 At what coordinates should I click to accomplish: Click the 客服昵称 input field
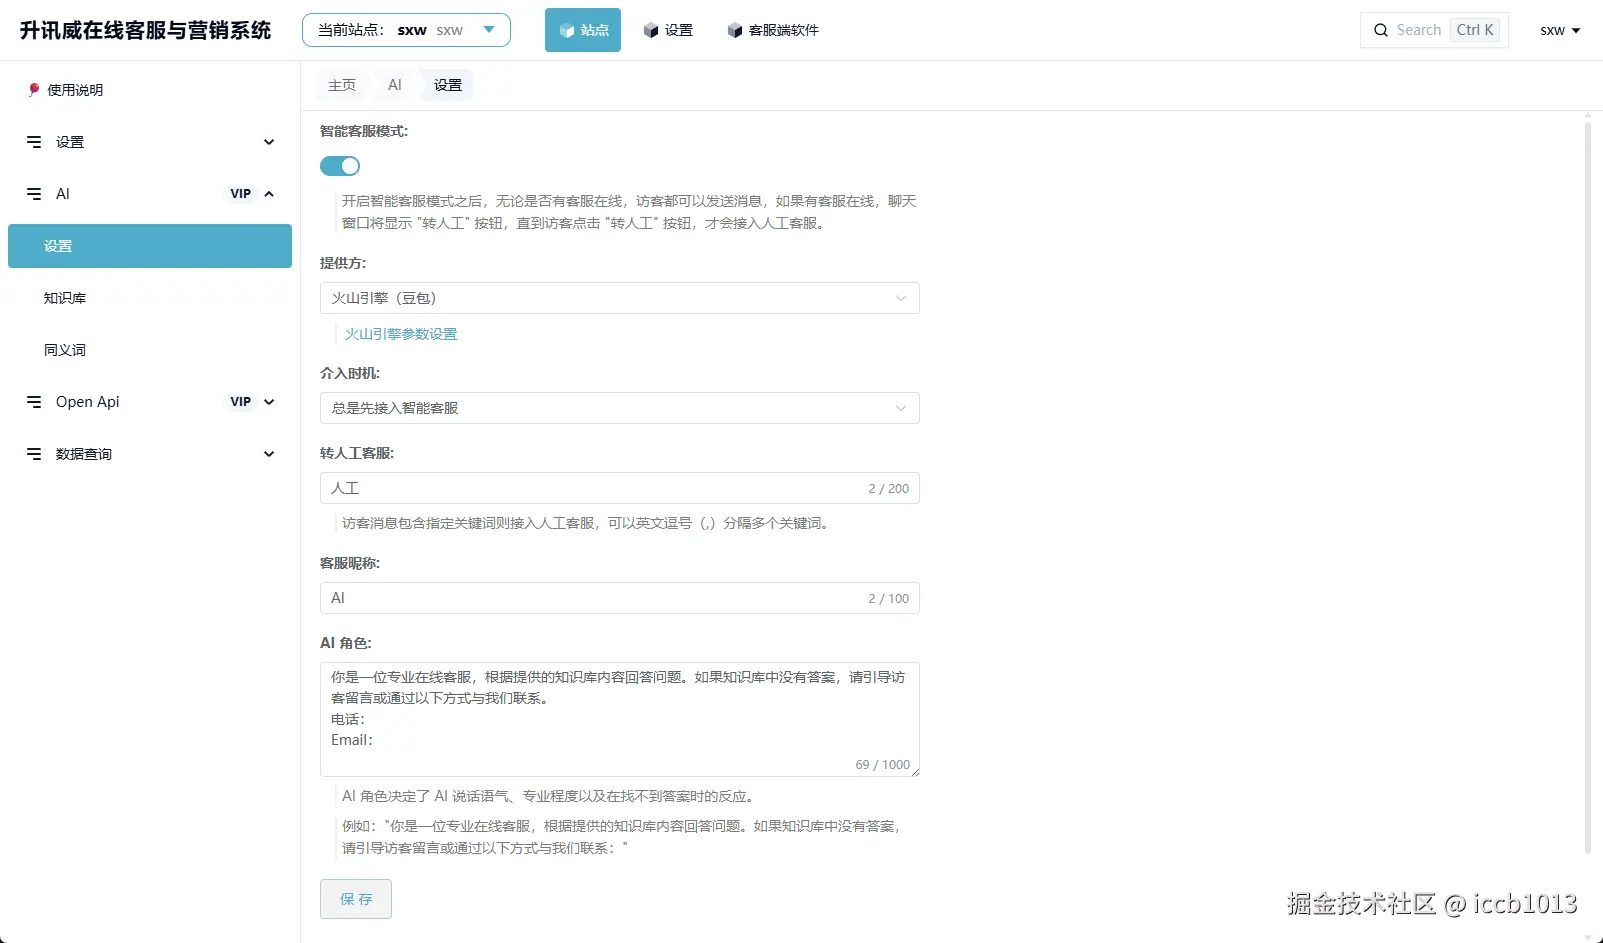(620, 598)
